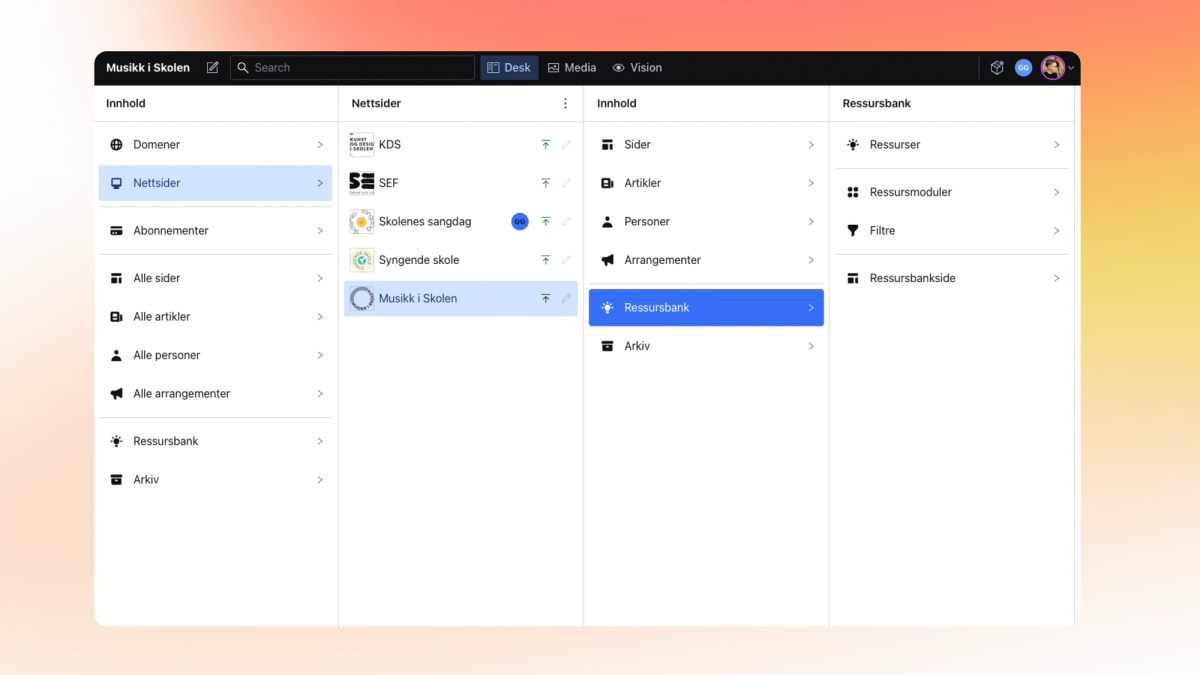
Task: Expand the Alle sider row chevron
Action: click(320, 279)
